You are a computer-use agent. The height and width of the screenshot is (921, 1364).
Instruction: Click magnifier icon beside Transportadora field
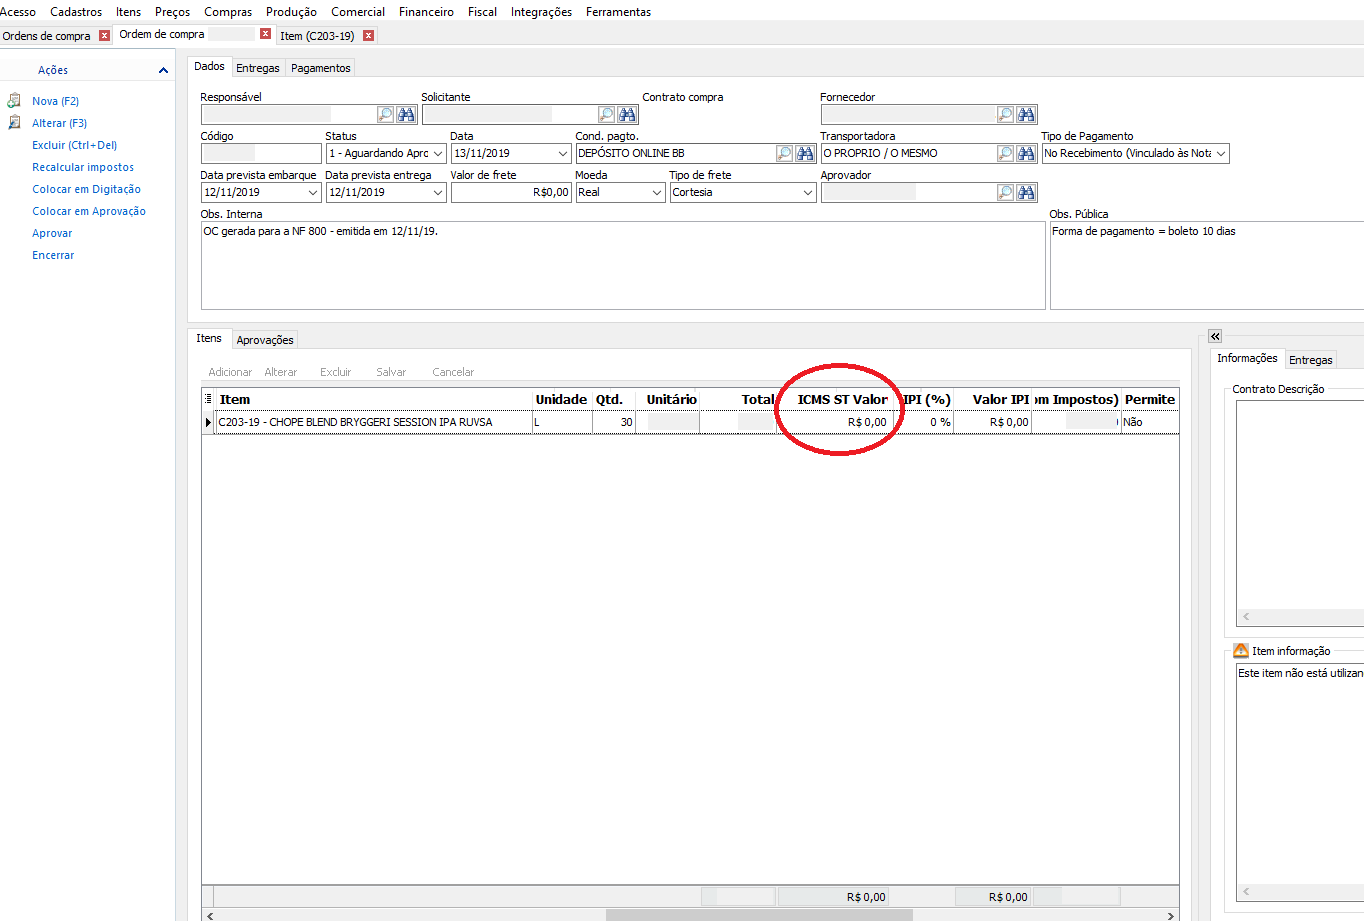[1005, 153]
